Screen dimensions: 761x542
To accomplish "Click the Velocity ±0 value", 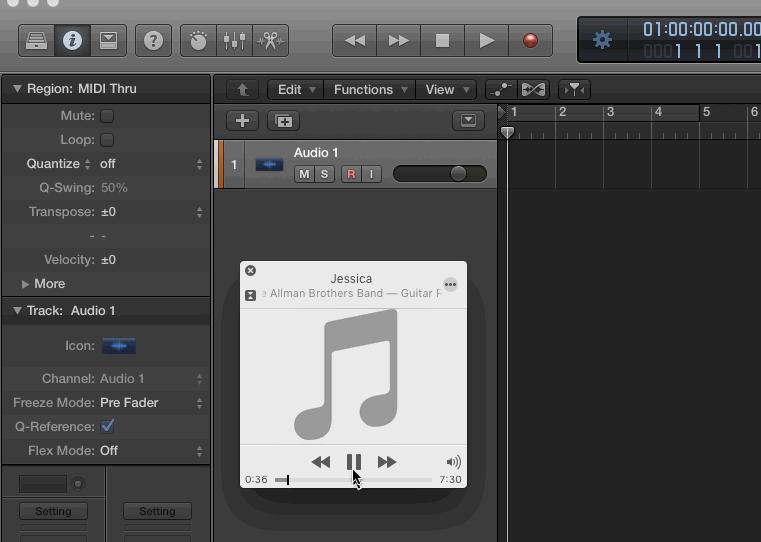I will [108, 260].
